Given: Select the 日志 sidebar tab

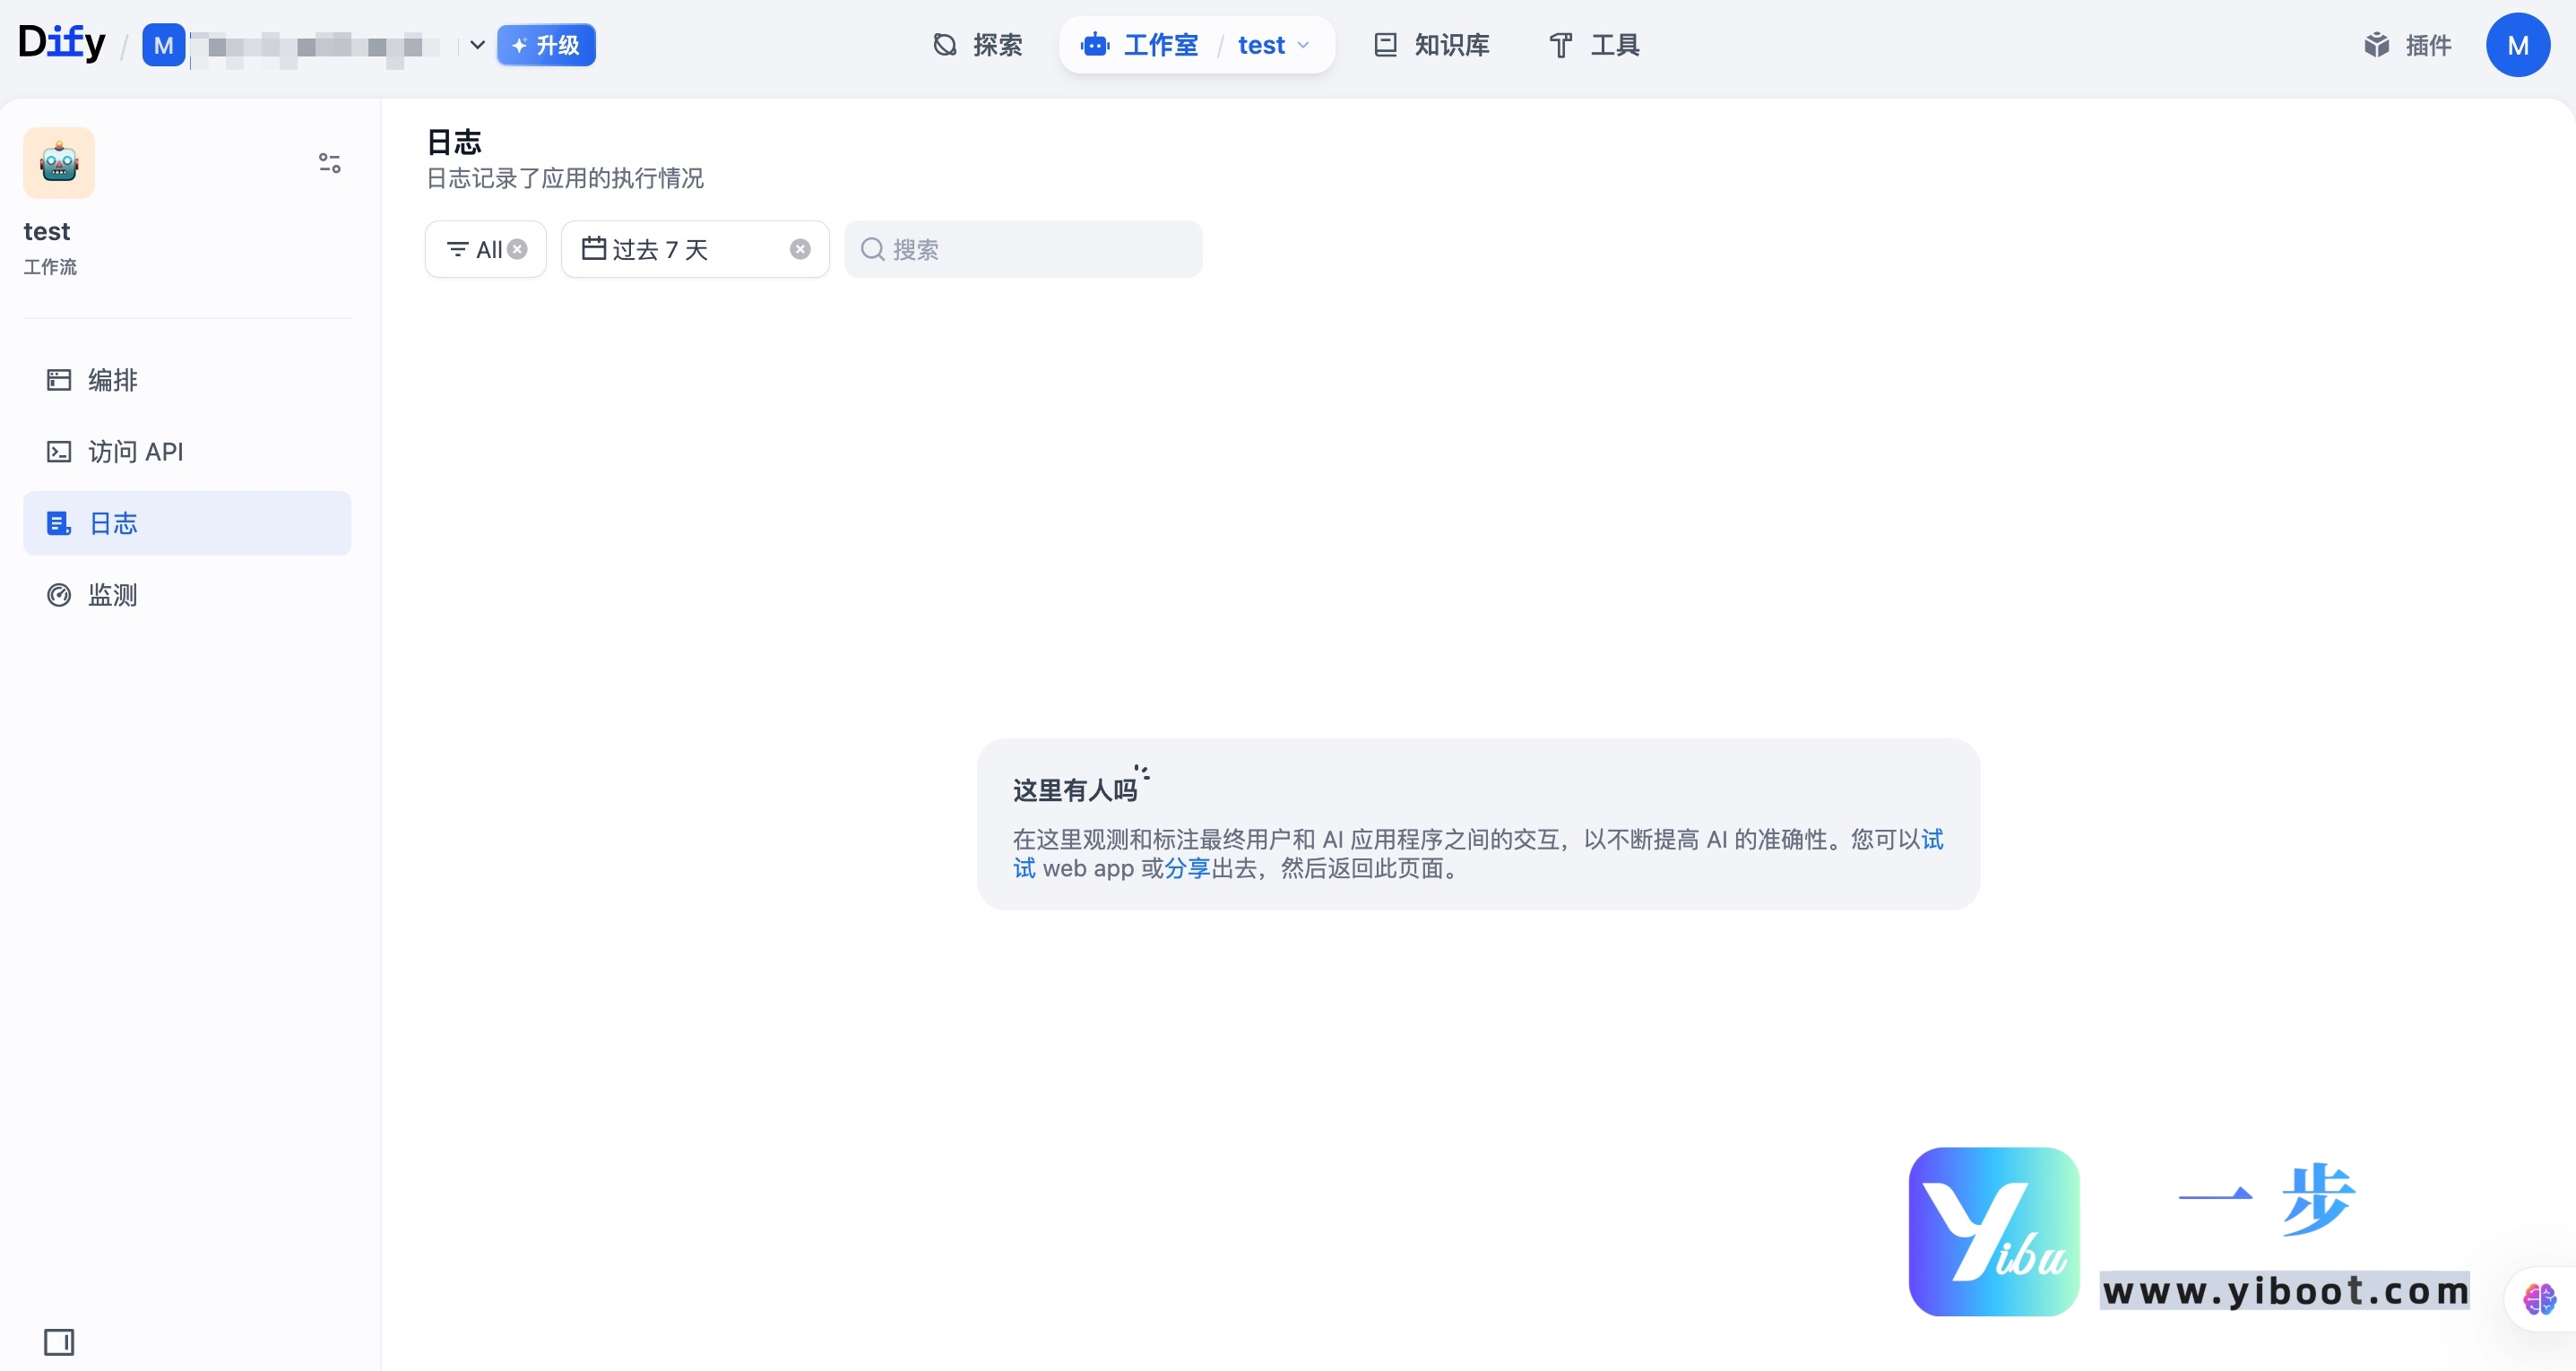Looking at the screenshot, I should tap(113, 523).
